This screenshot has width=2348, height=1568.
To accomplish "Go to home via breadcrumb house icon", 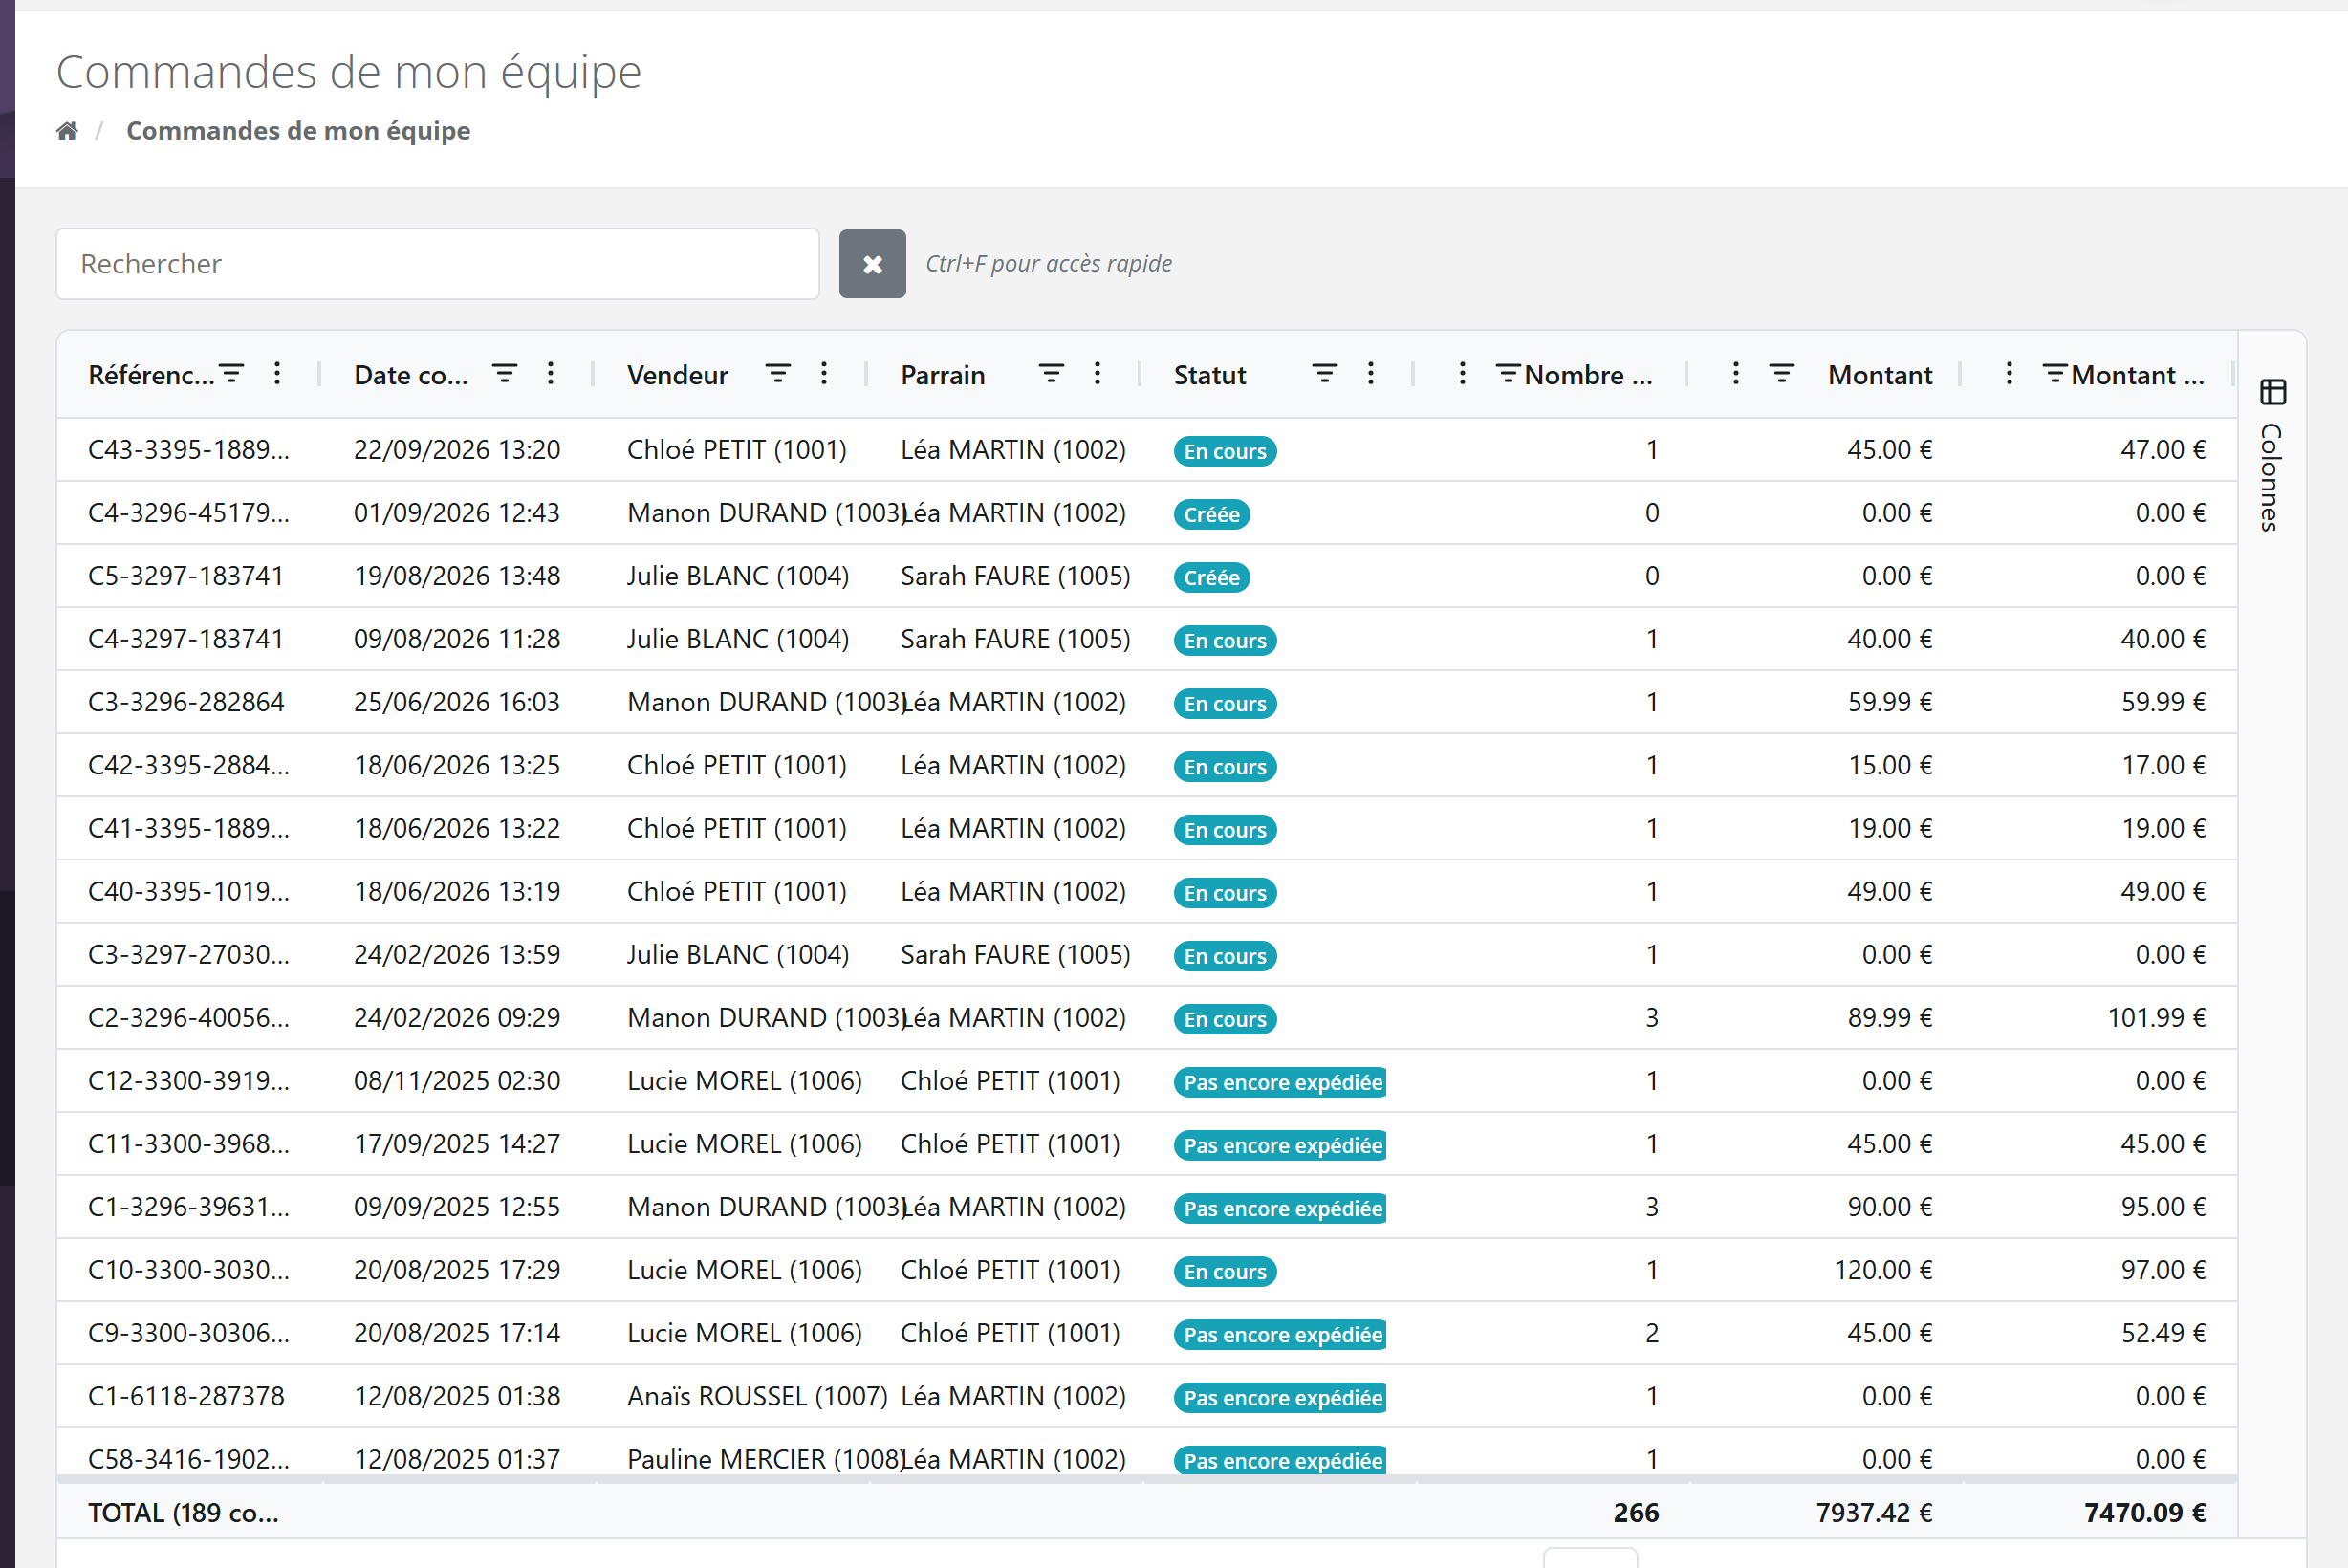I will point(67,131).
